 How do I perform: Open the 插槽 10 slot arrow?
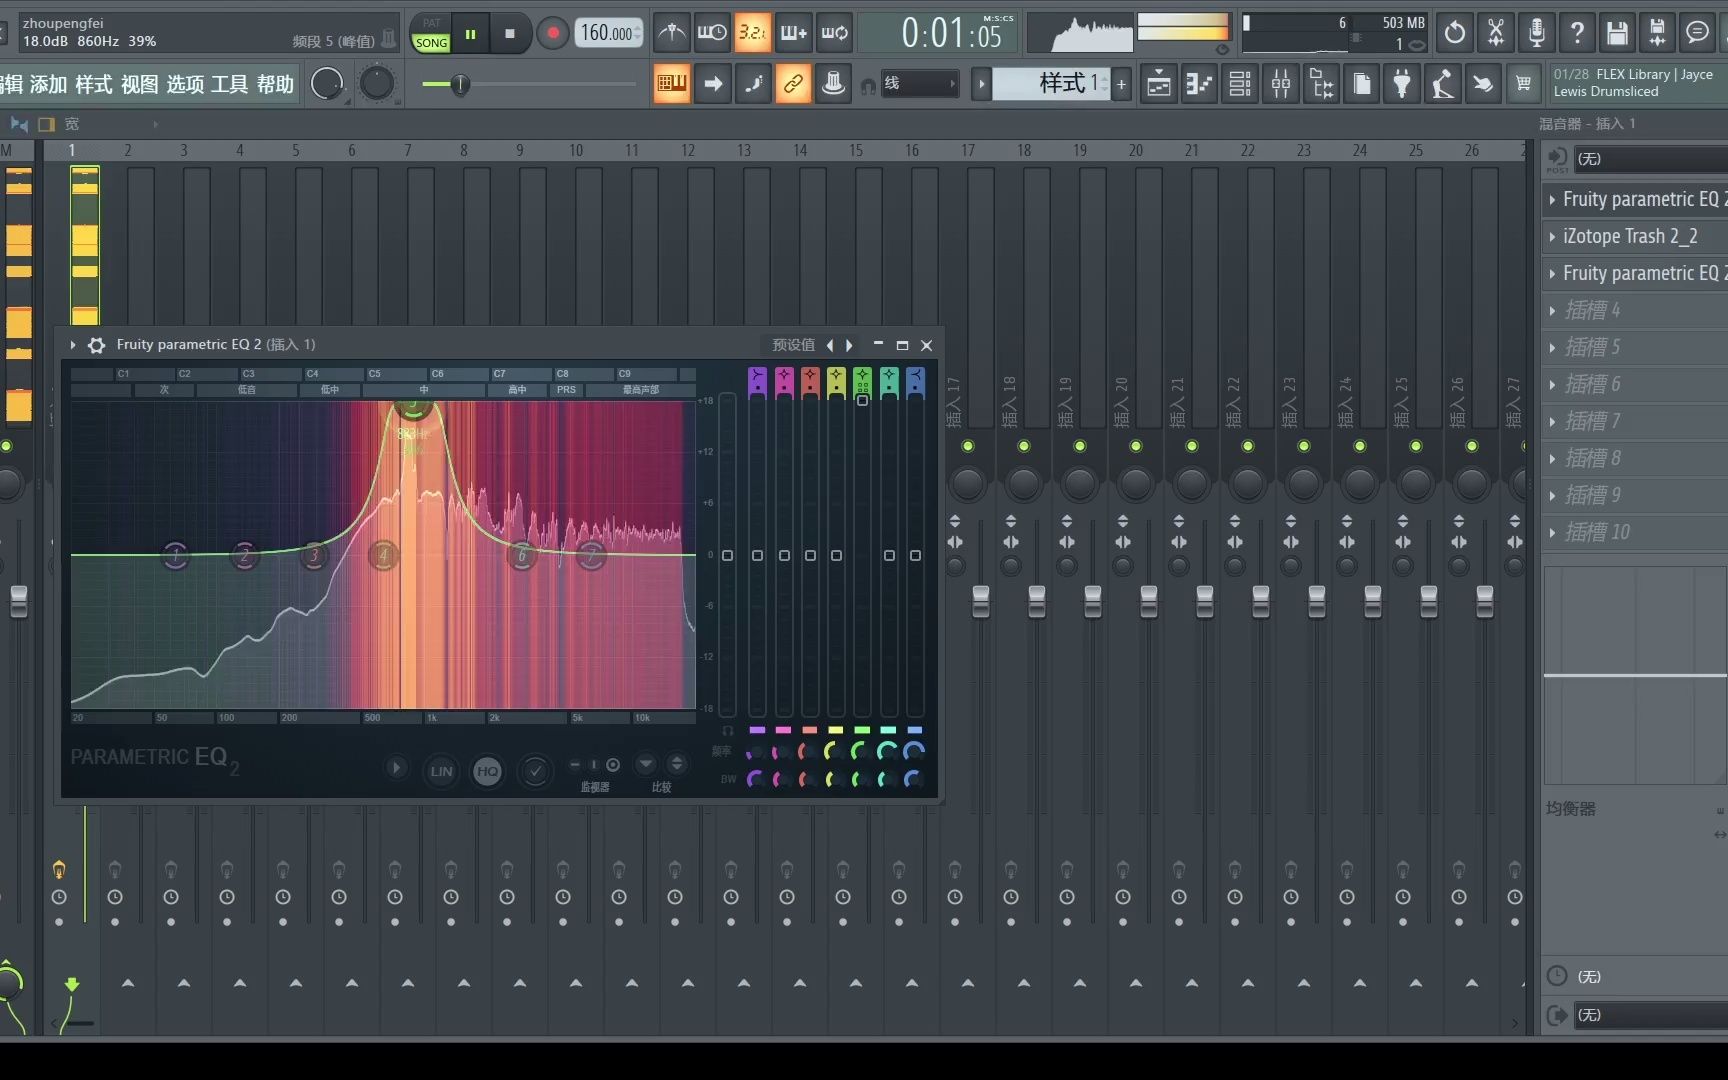point(1552,533)
